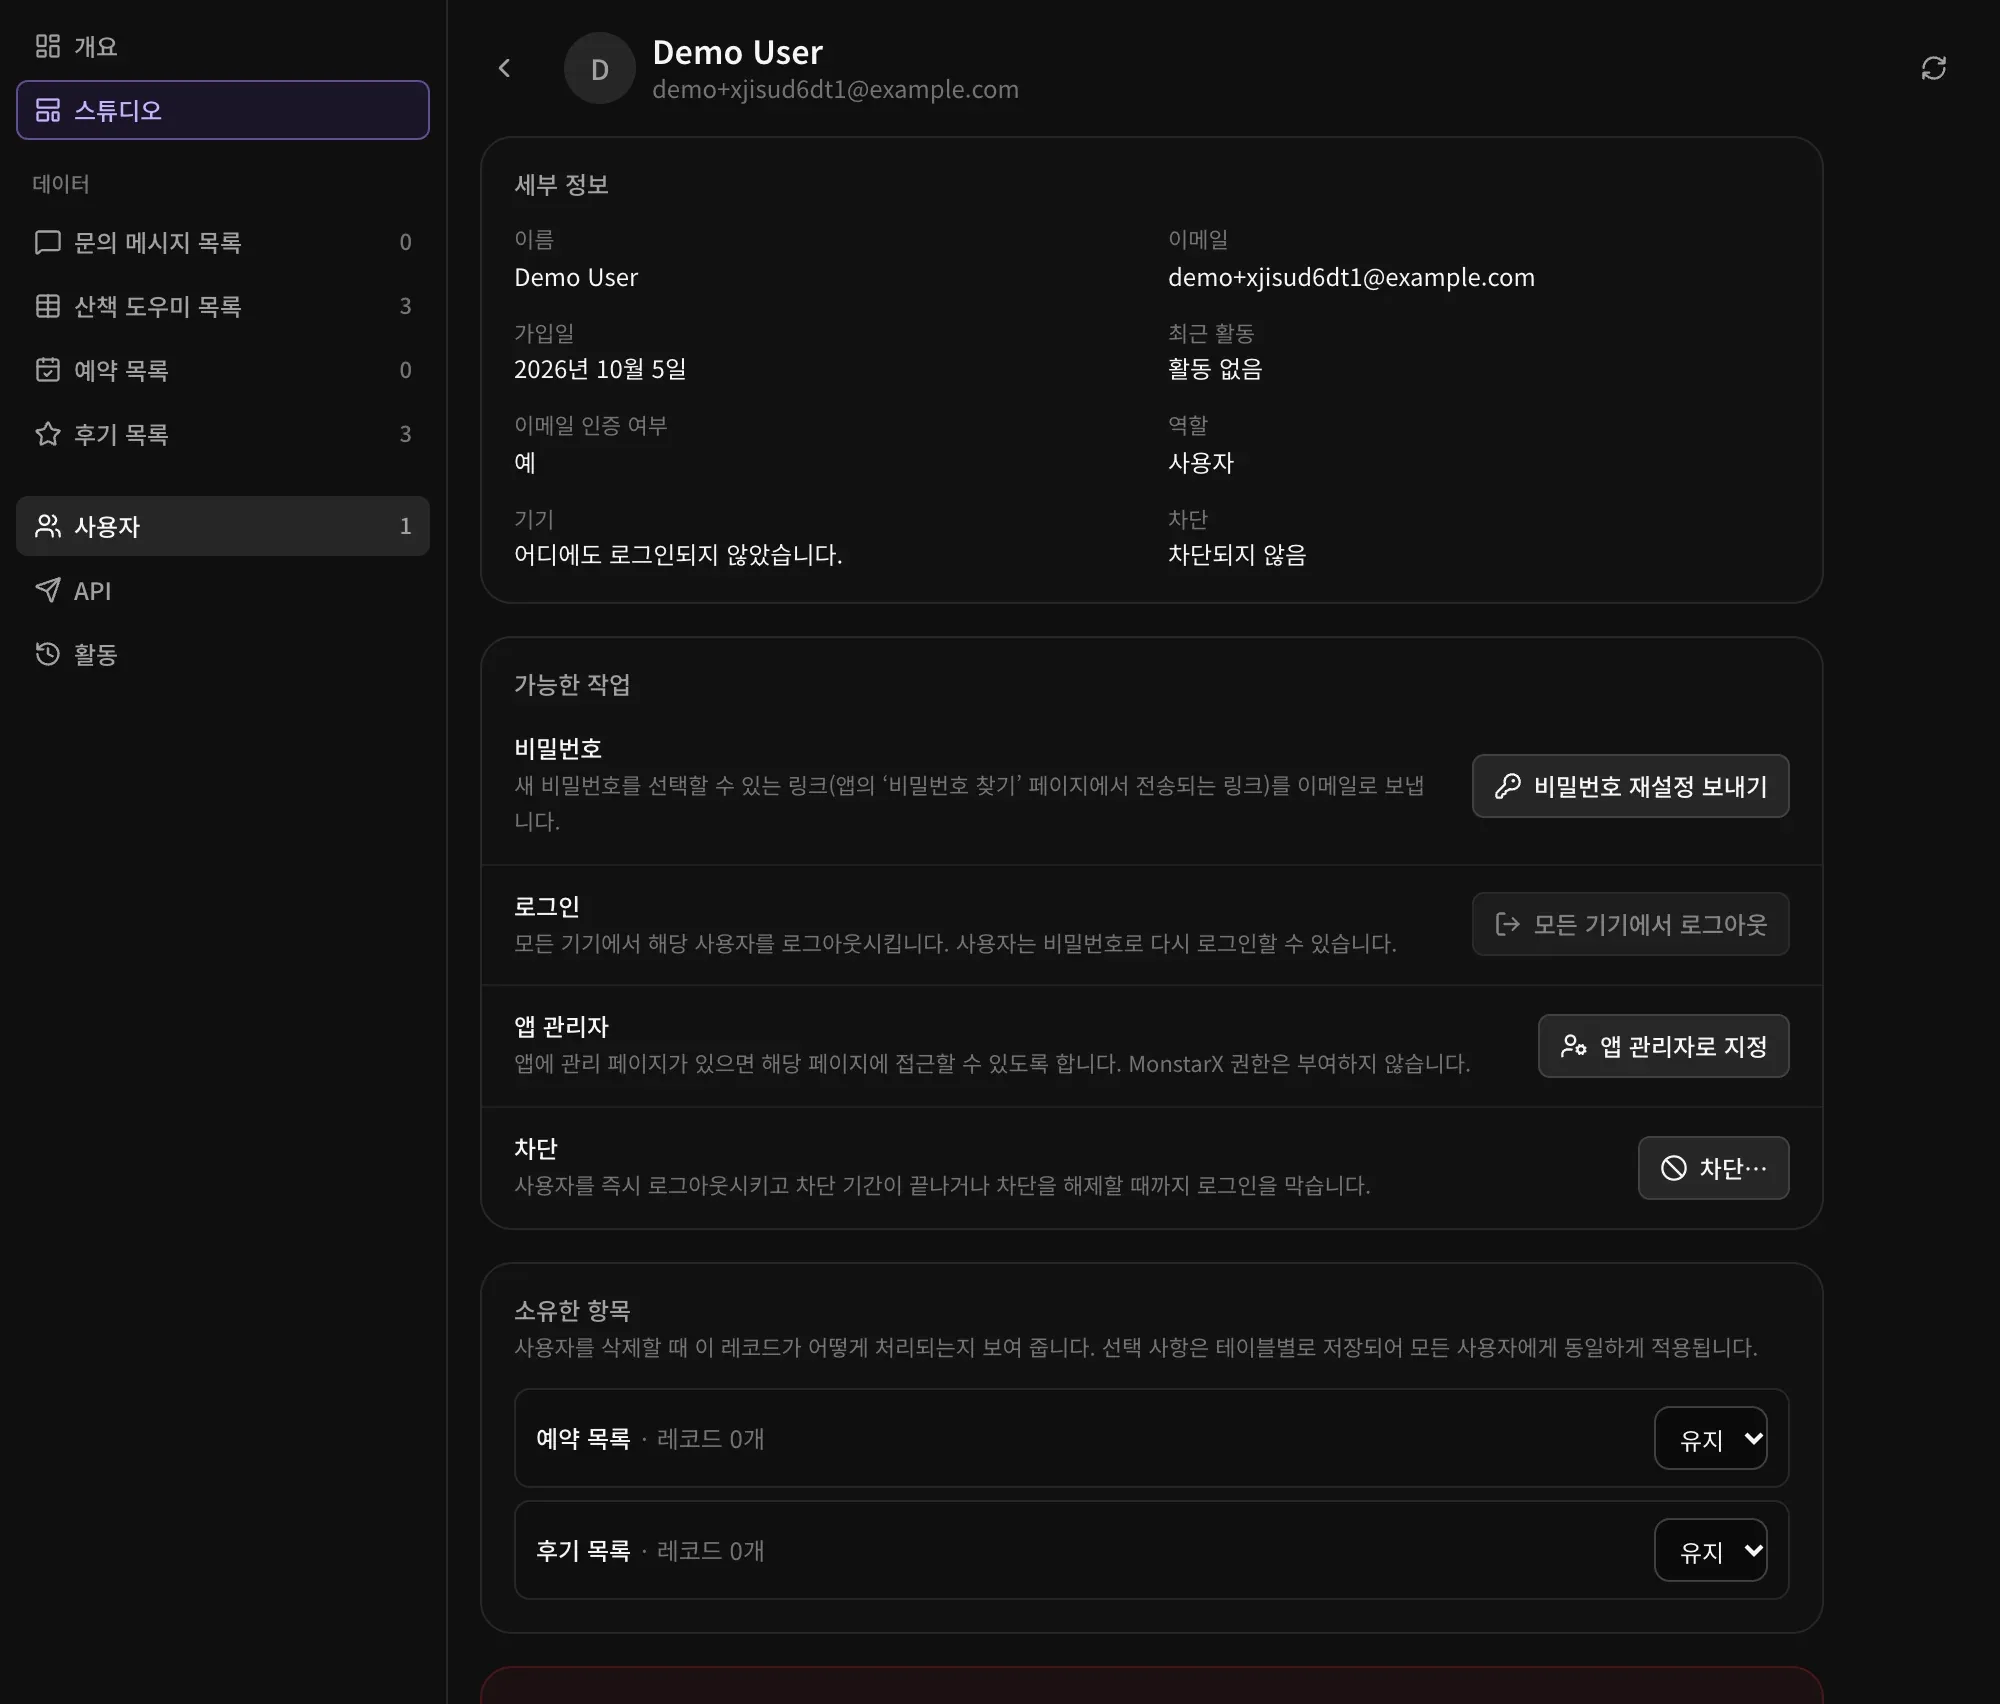Click the users icon for 사용자

[48, 526]
